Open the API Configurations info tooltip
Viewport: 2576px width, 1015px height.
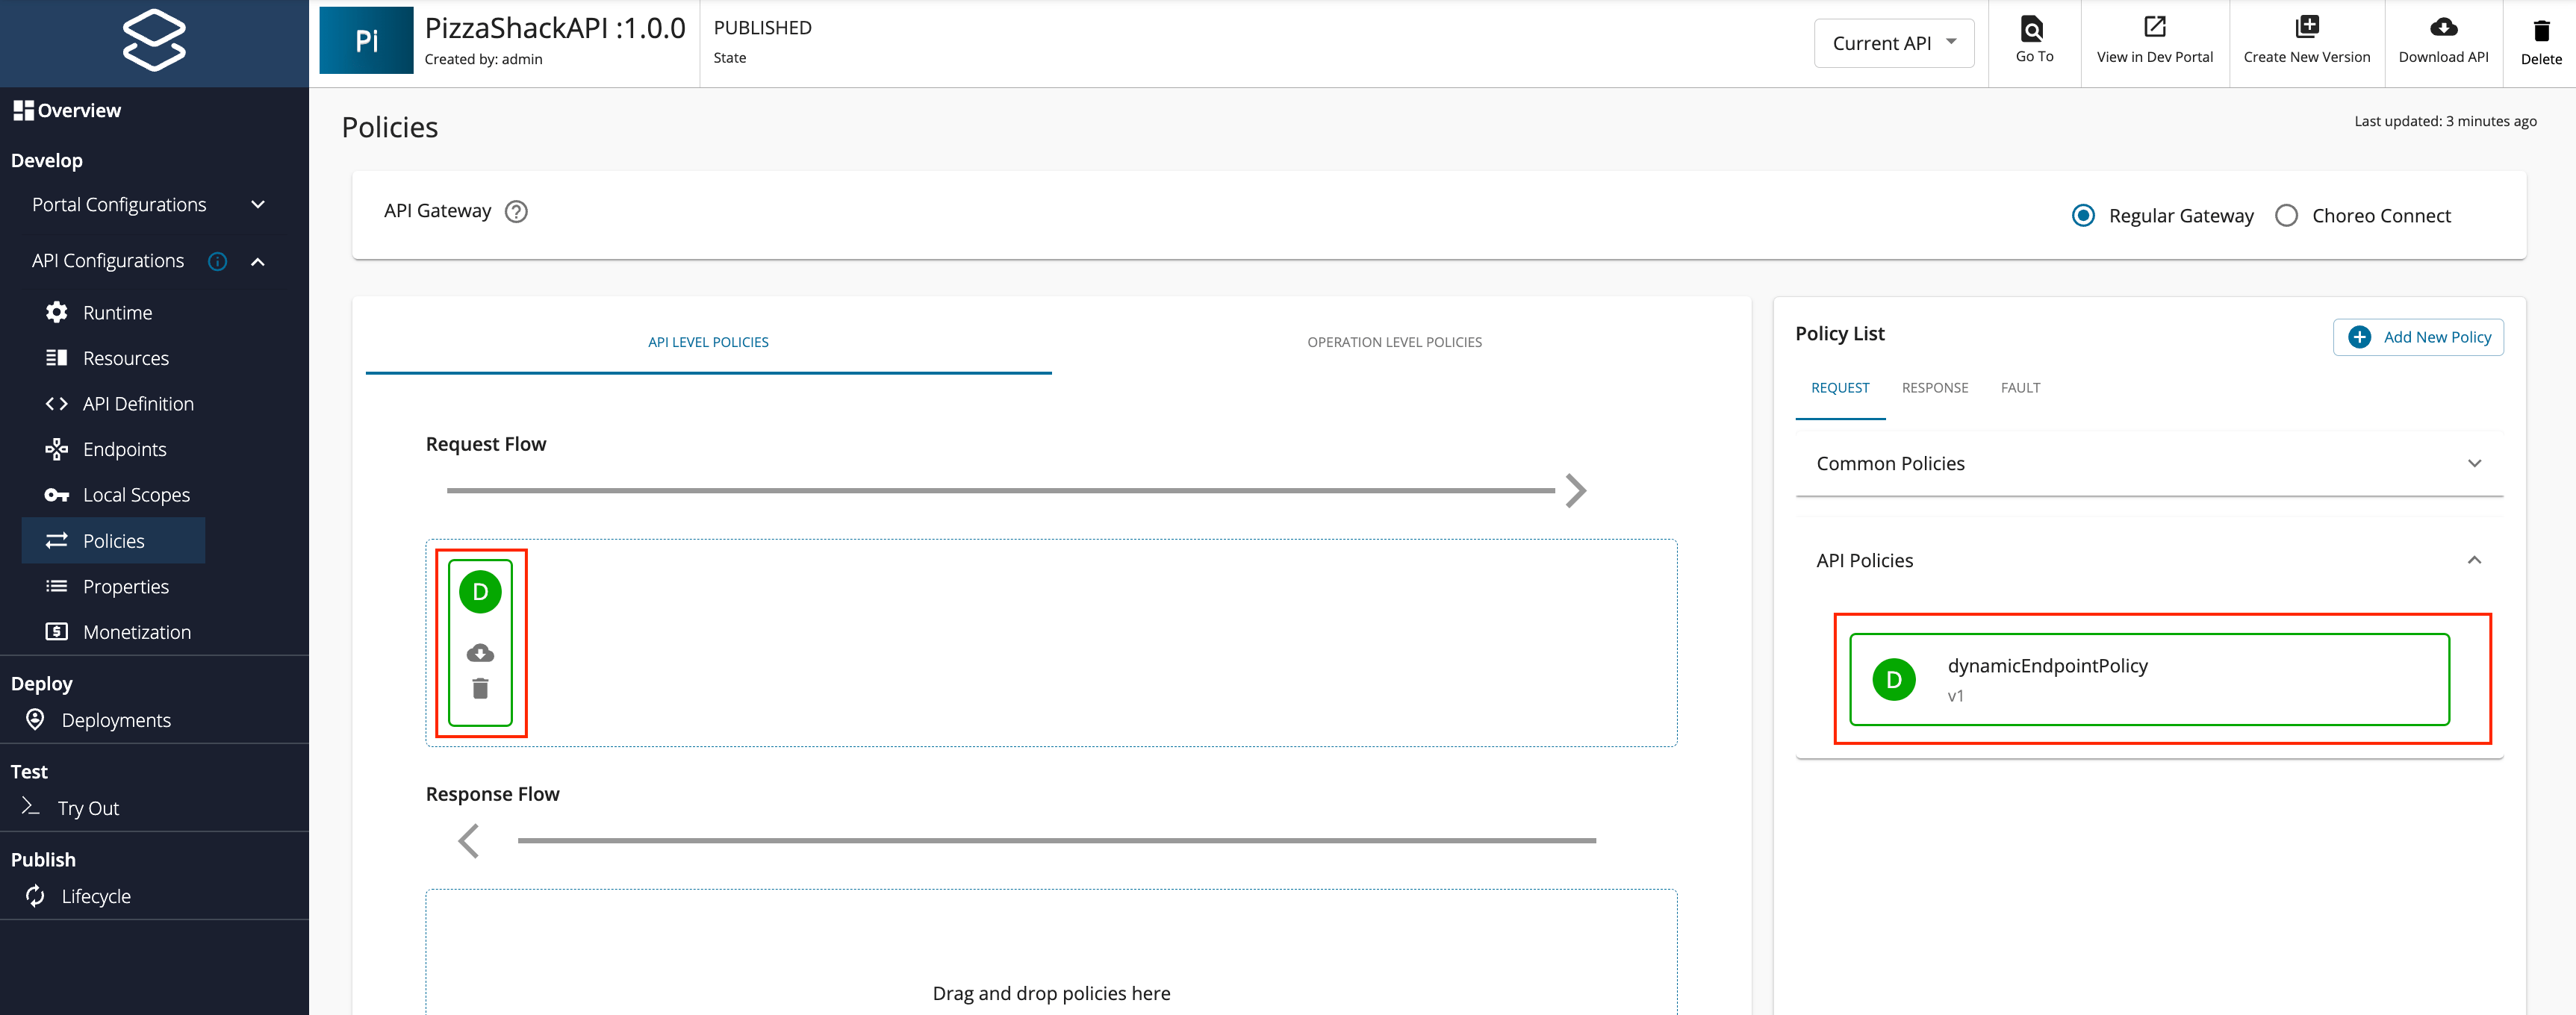(x=218, y=261)
